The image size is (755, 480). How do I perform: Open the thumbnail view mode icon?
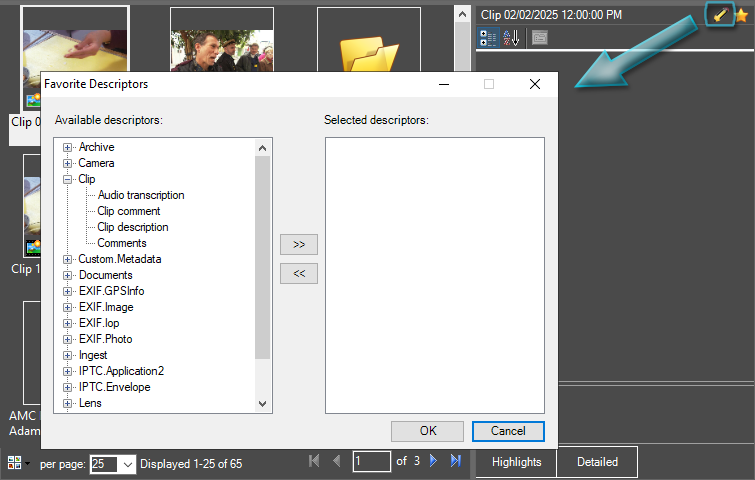[x=14, y=463]
